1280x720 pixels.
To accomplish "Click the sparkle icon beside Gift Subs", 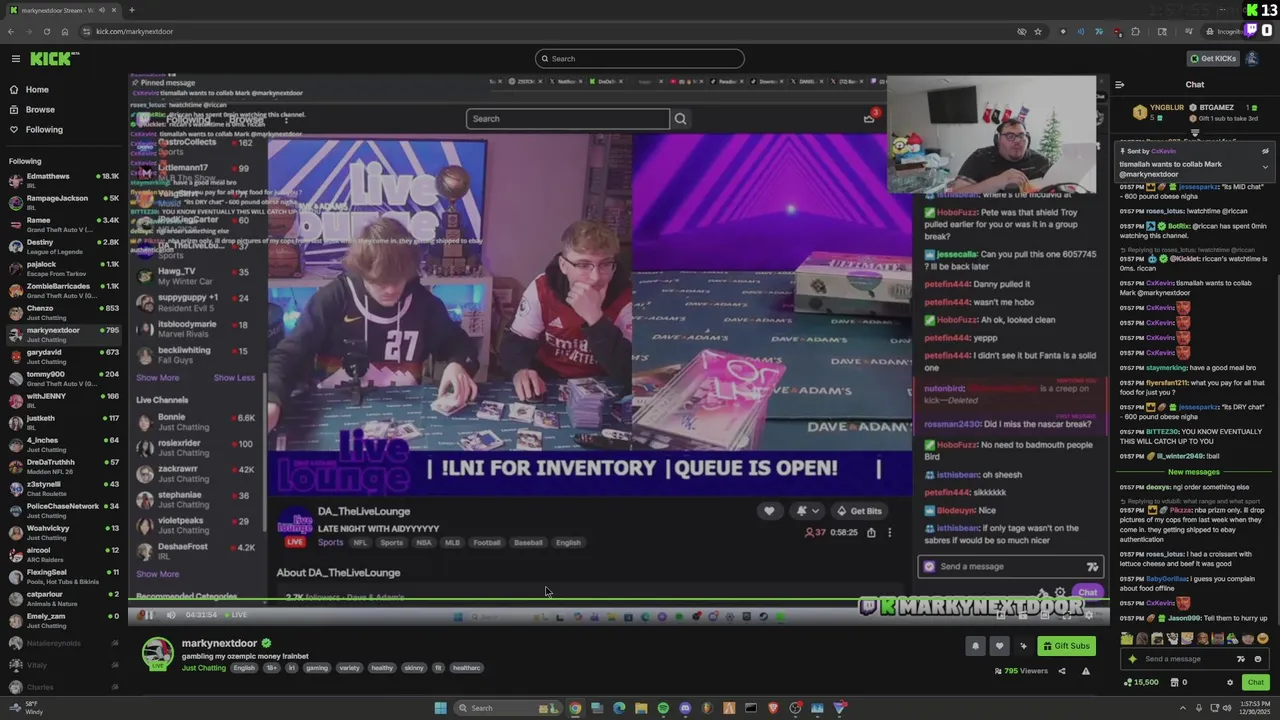I will click(x=1023, y=646).
